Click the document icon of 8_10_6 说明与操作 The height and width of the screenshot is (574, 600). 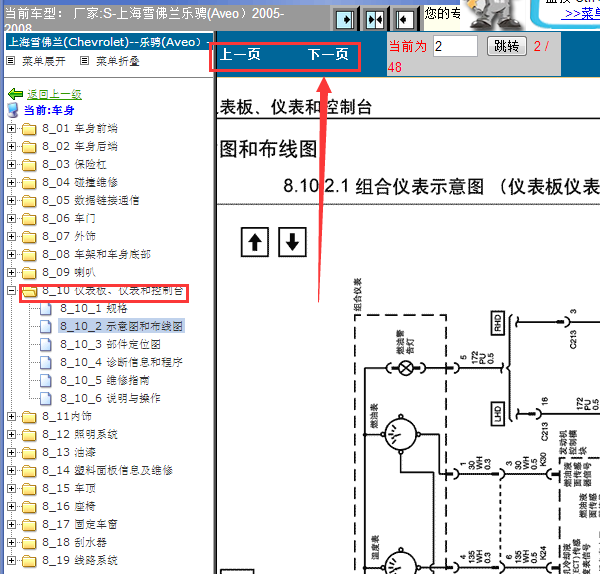coord(46,398)
